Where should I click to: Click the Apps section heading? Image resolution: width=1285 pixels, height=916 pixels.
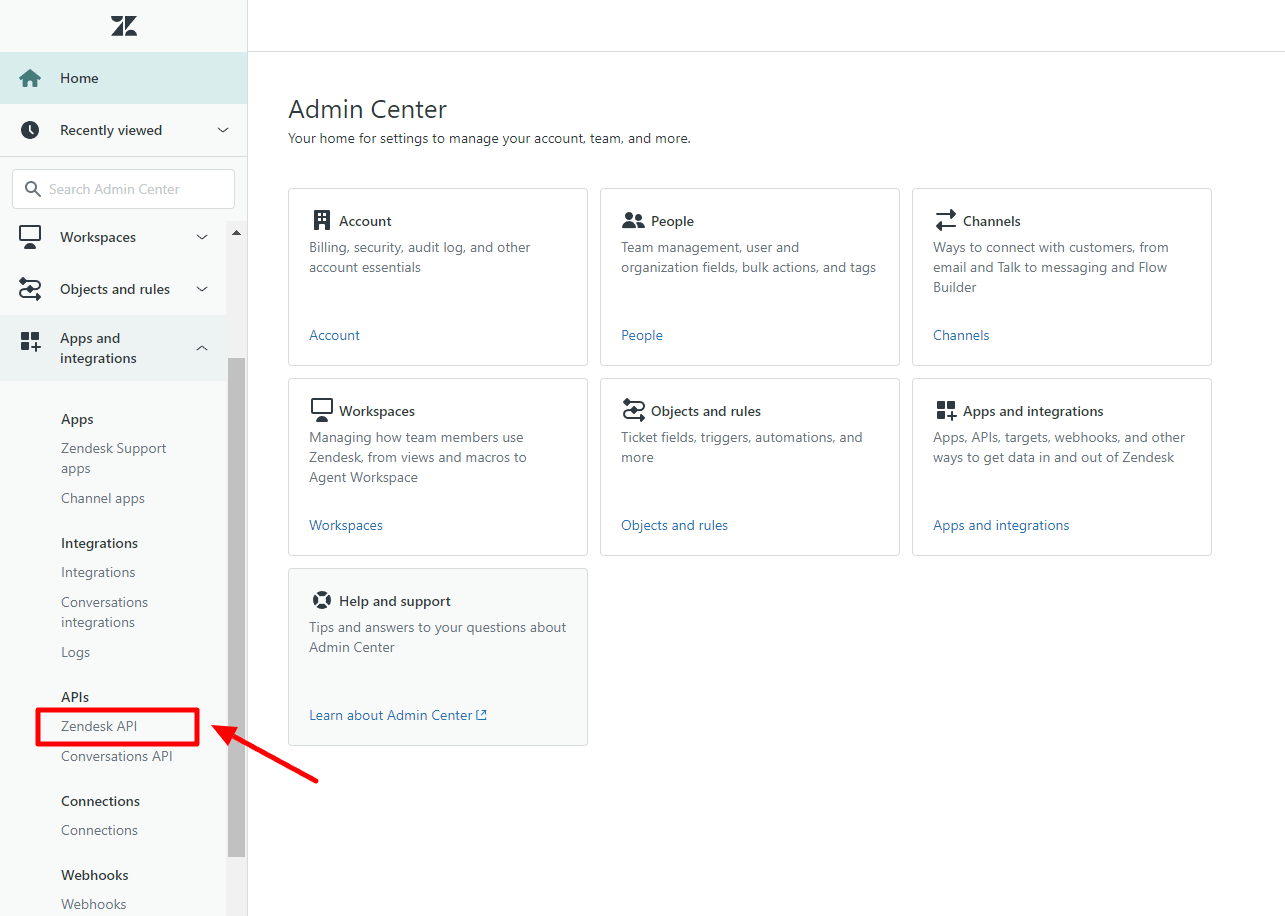click(77, 419)
